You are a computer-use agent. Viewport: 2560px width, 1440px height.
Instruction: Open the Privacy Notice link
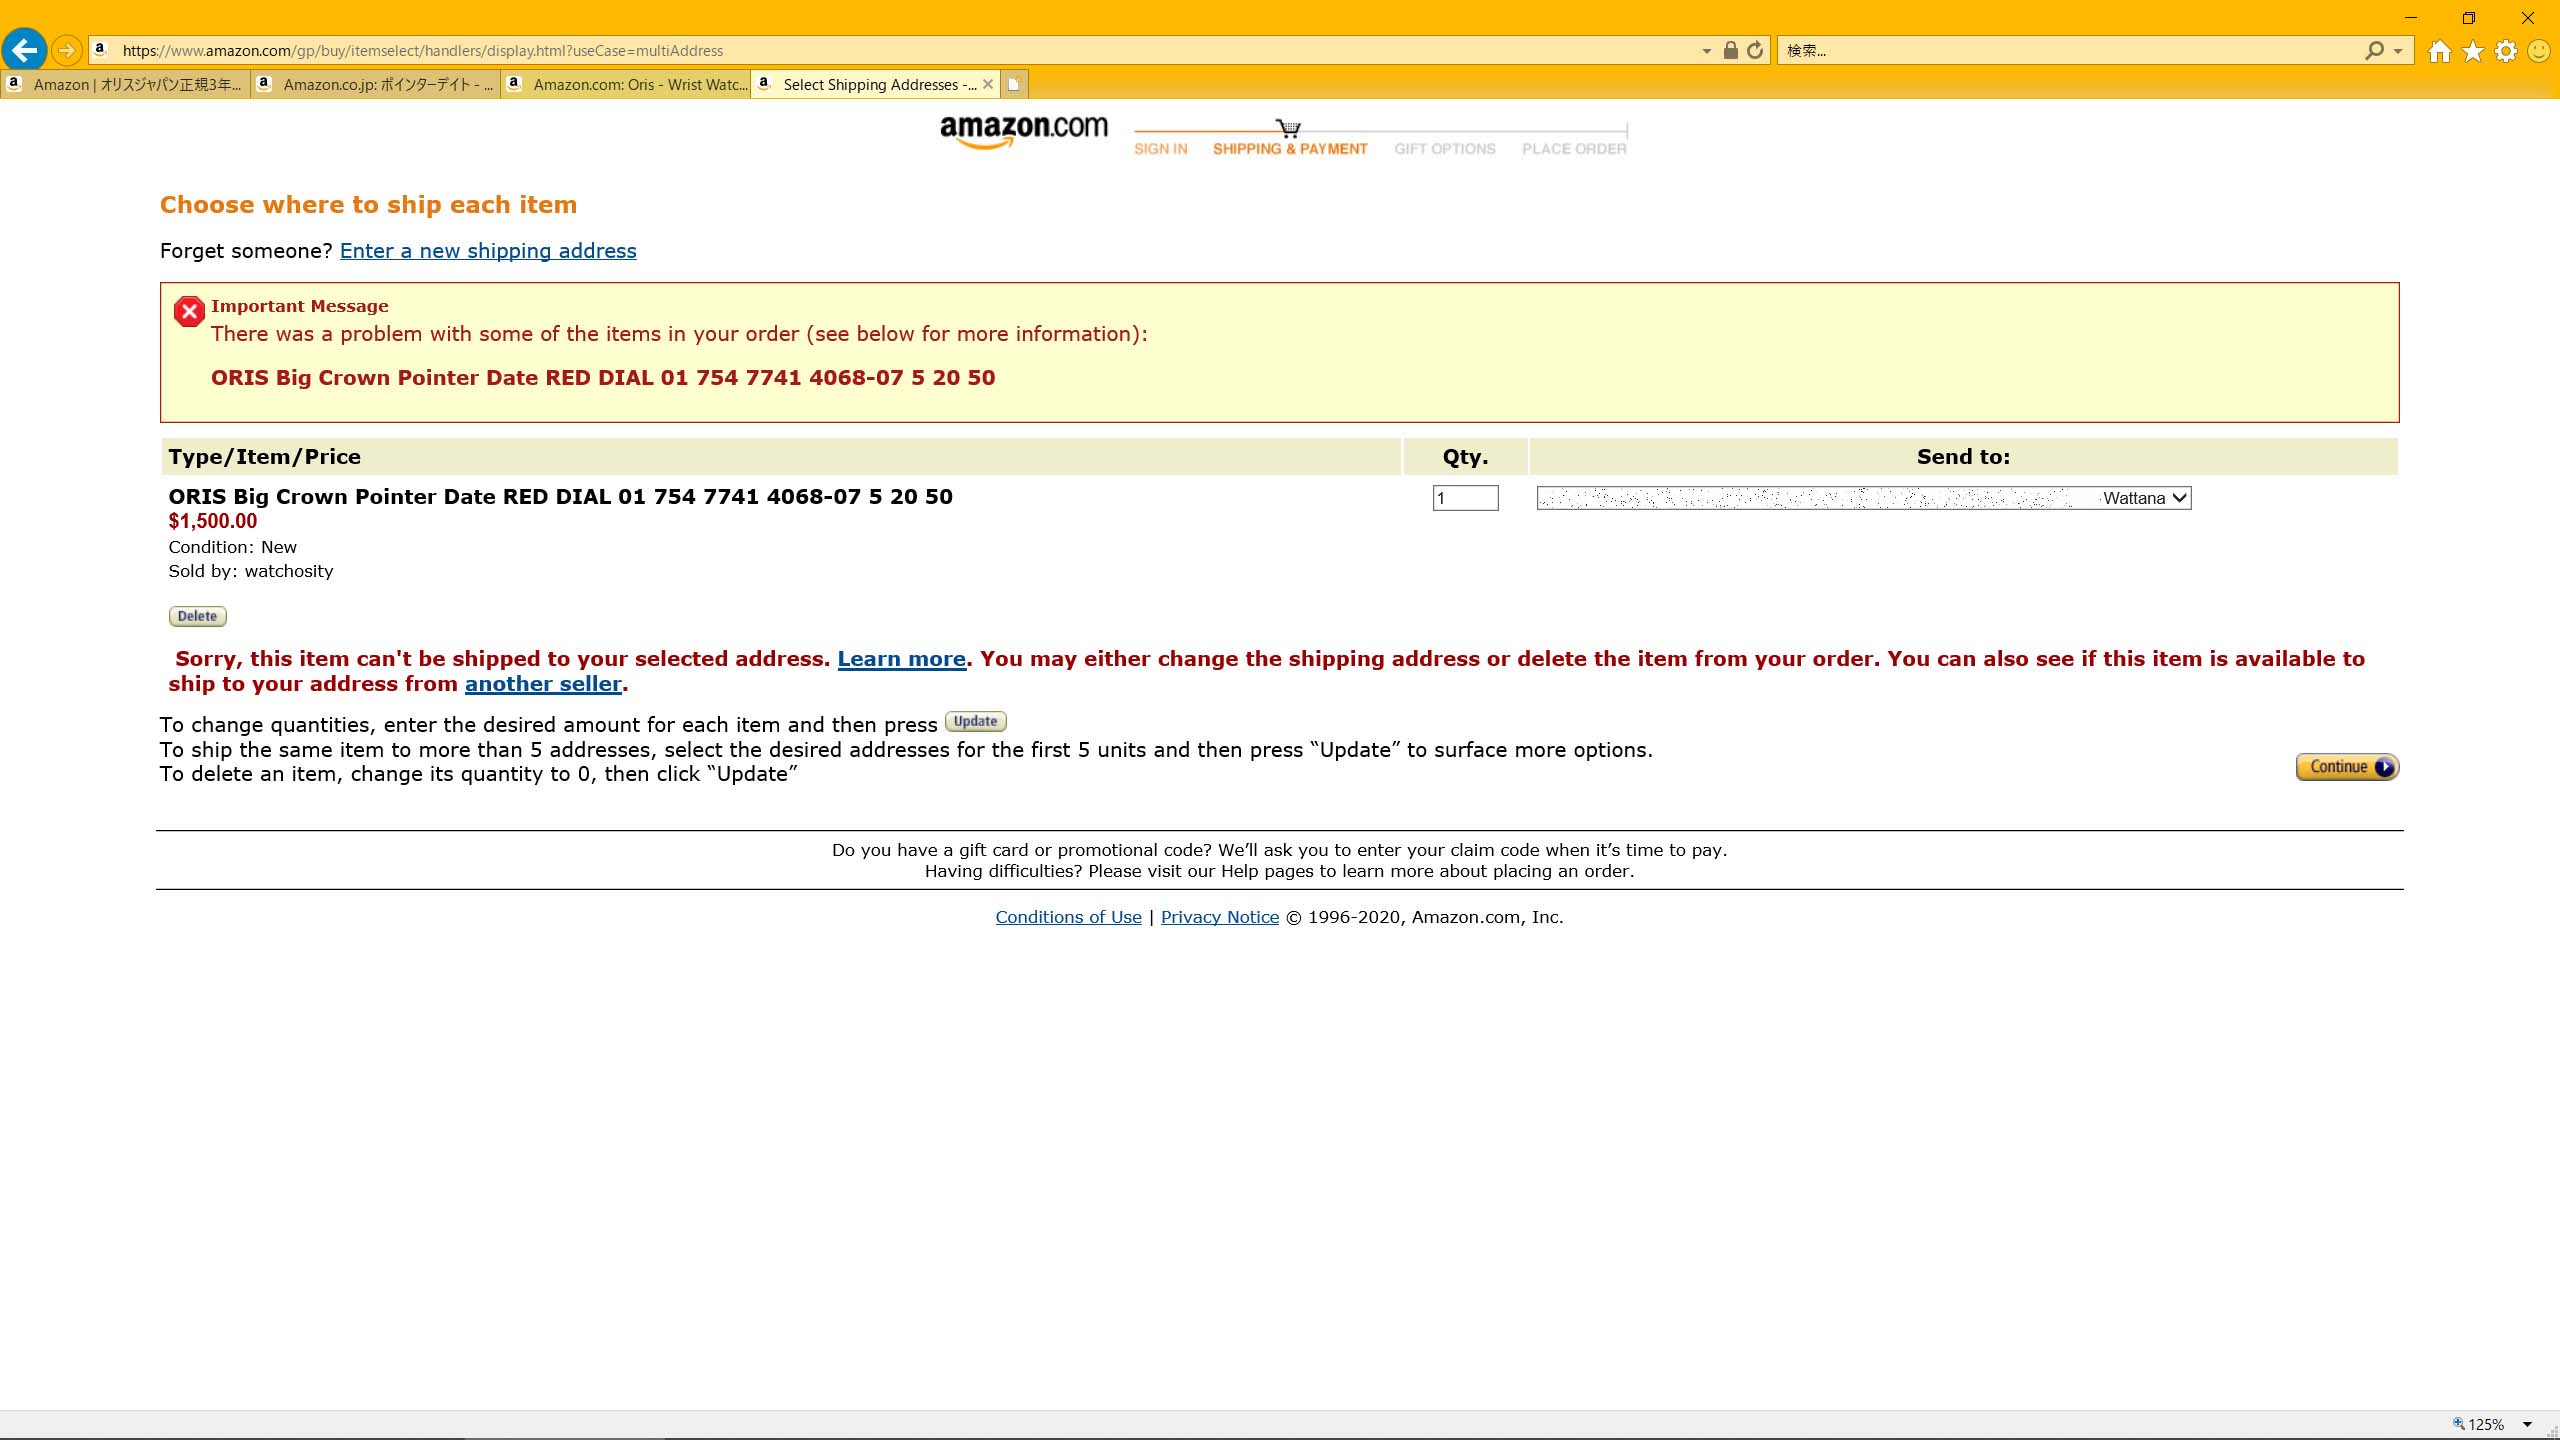[1220, 917]
